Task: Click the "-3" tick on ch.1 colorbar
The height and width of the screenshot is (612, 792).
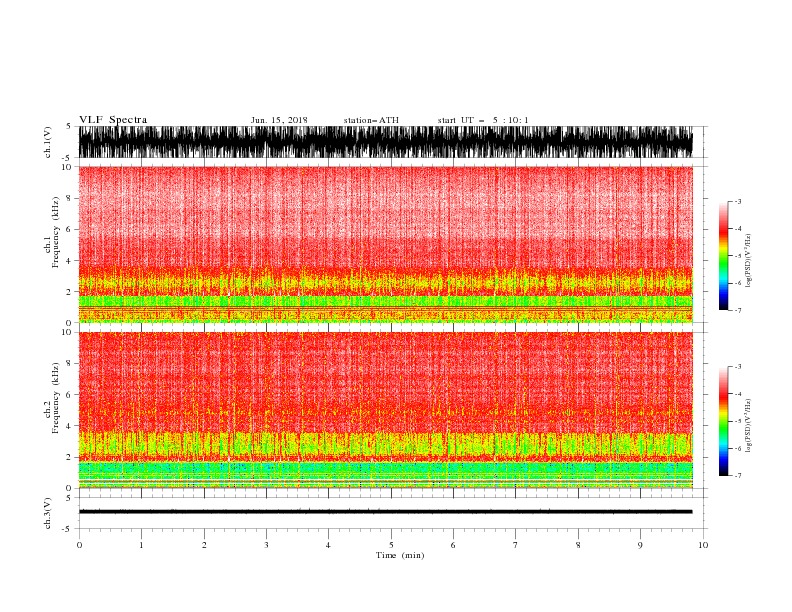Action: (x=738, y=201)
